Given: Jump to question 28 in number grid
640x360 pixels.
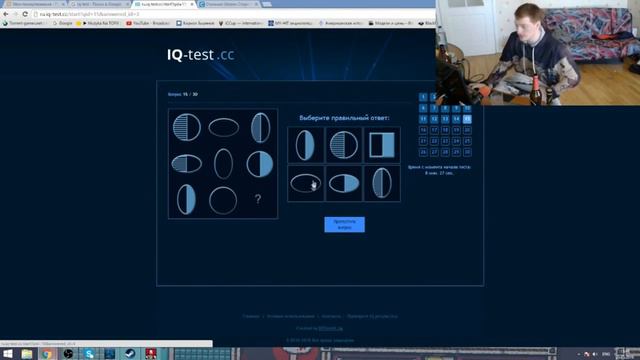Looking at the screenshot, I should coord(445,152).
